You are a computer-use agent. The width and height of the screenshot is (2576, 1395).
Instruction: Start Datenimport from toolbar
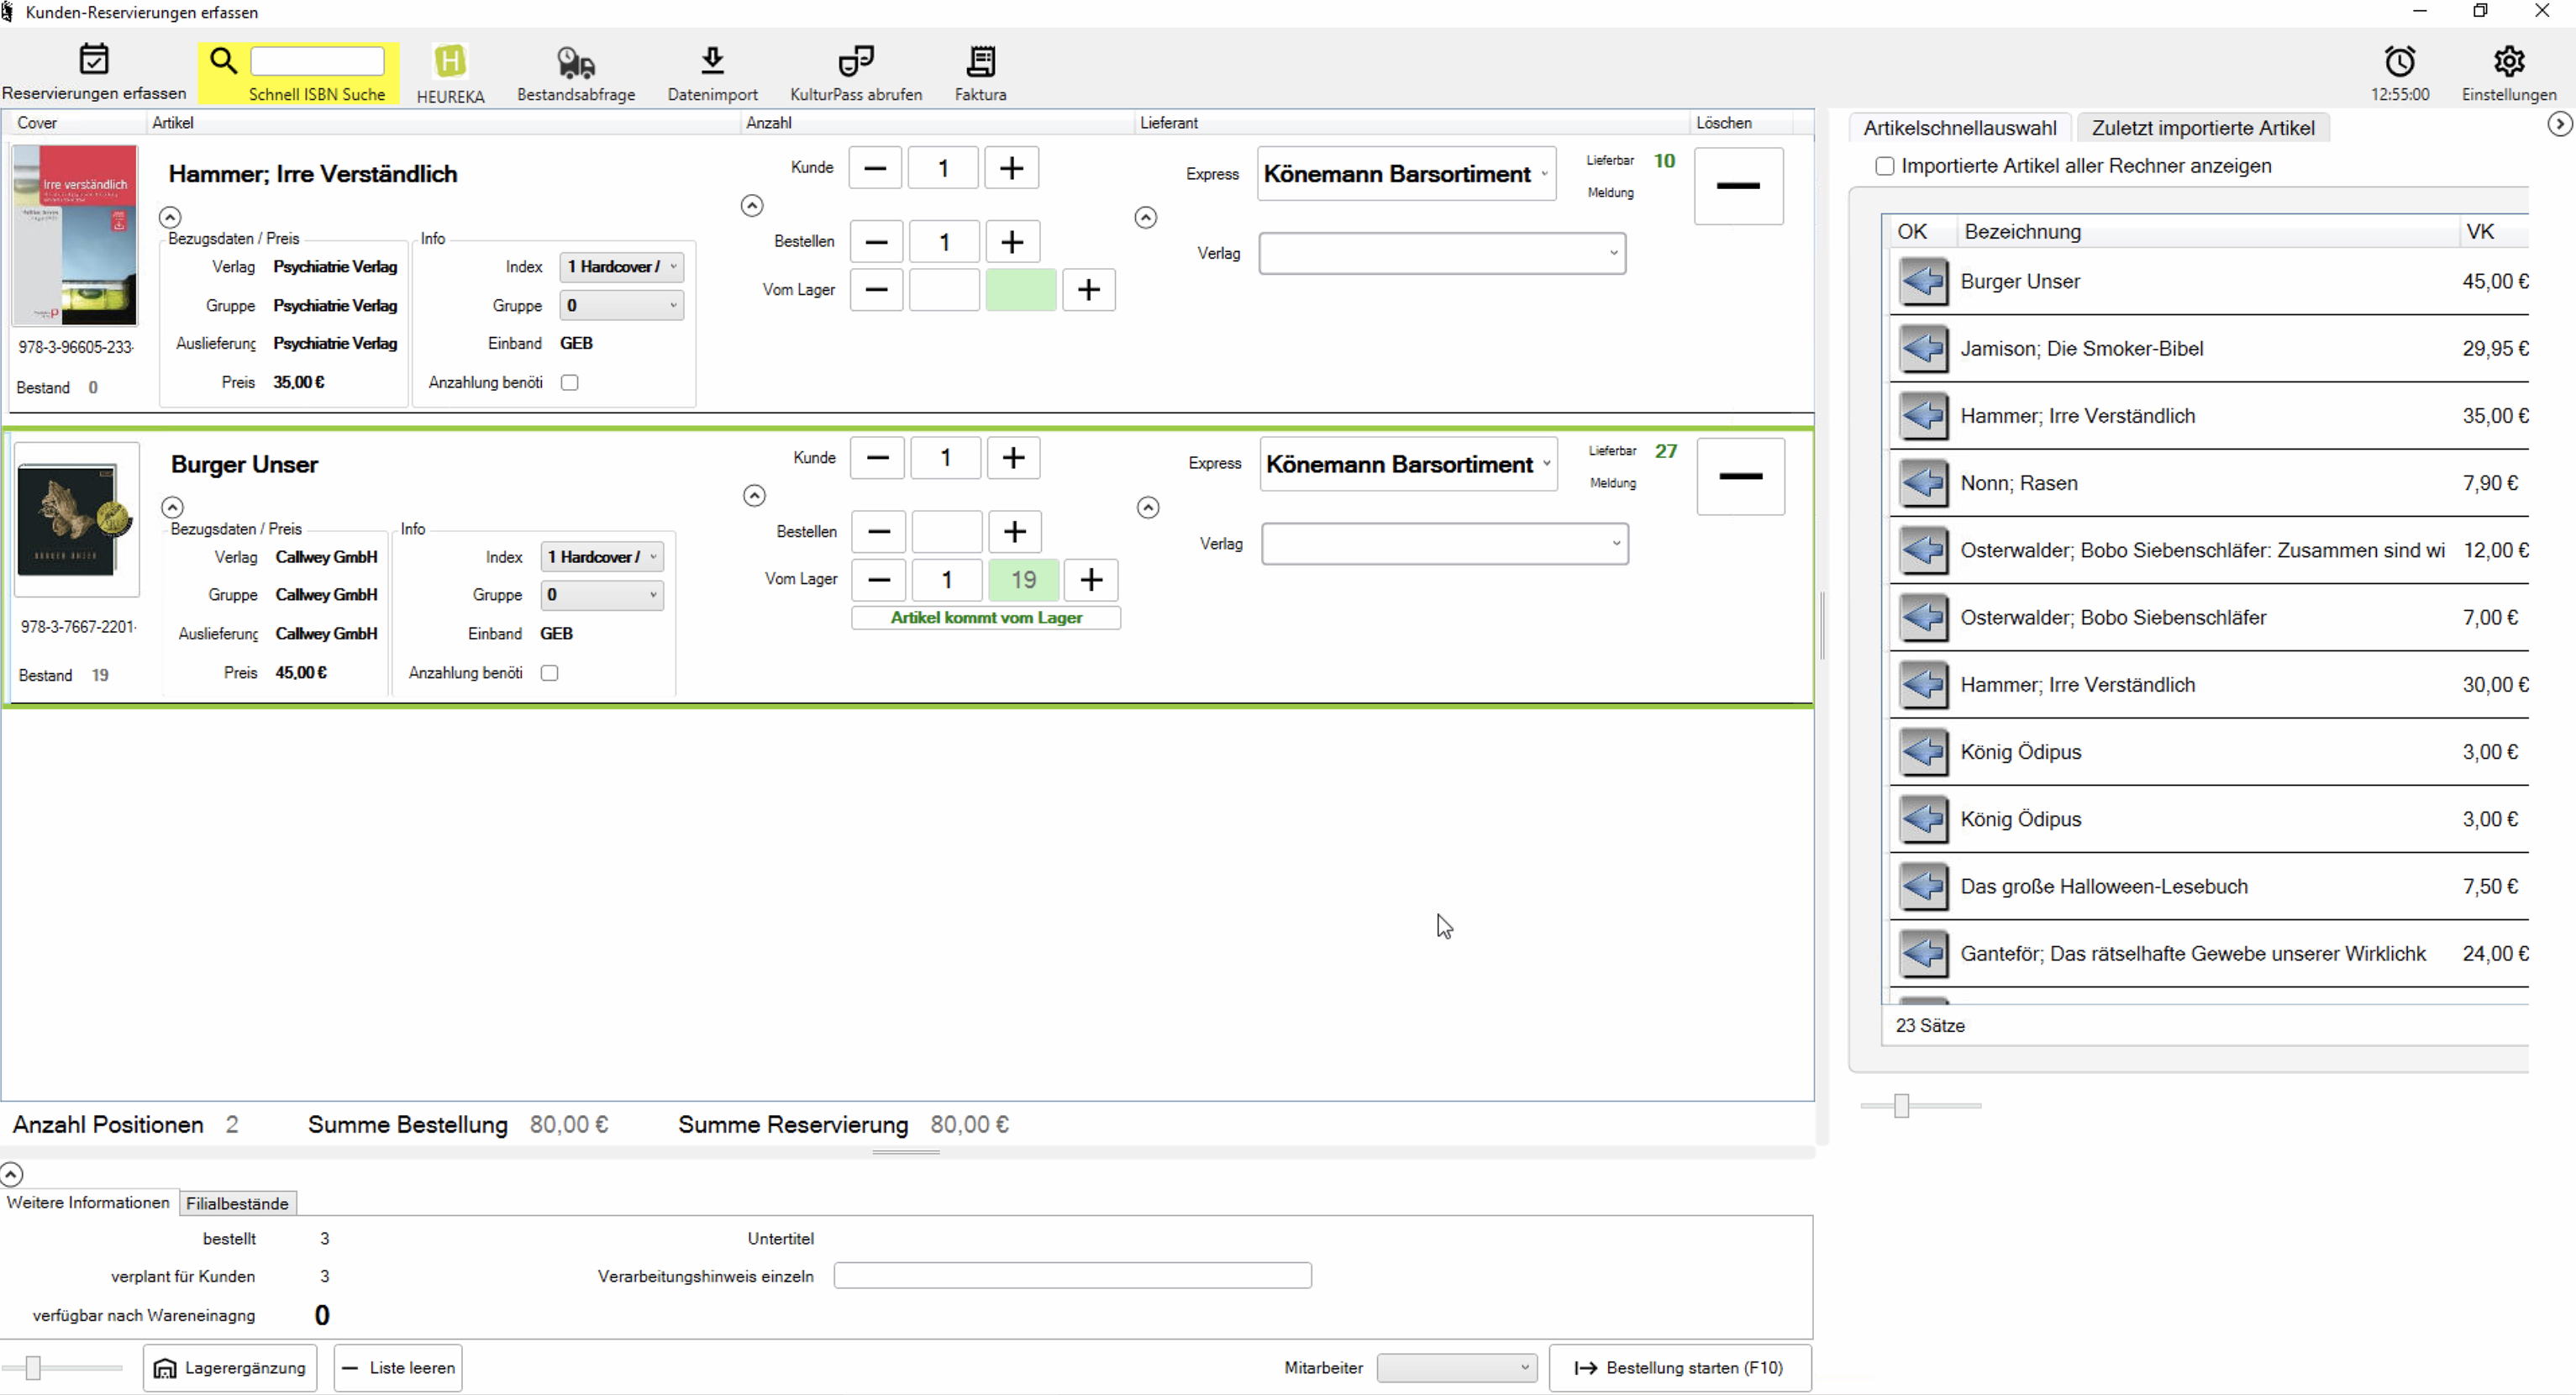pyautogui.click(x=712, y=73)
